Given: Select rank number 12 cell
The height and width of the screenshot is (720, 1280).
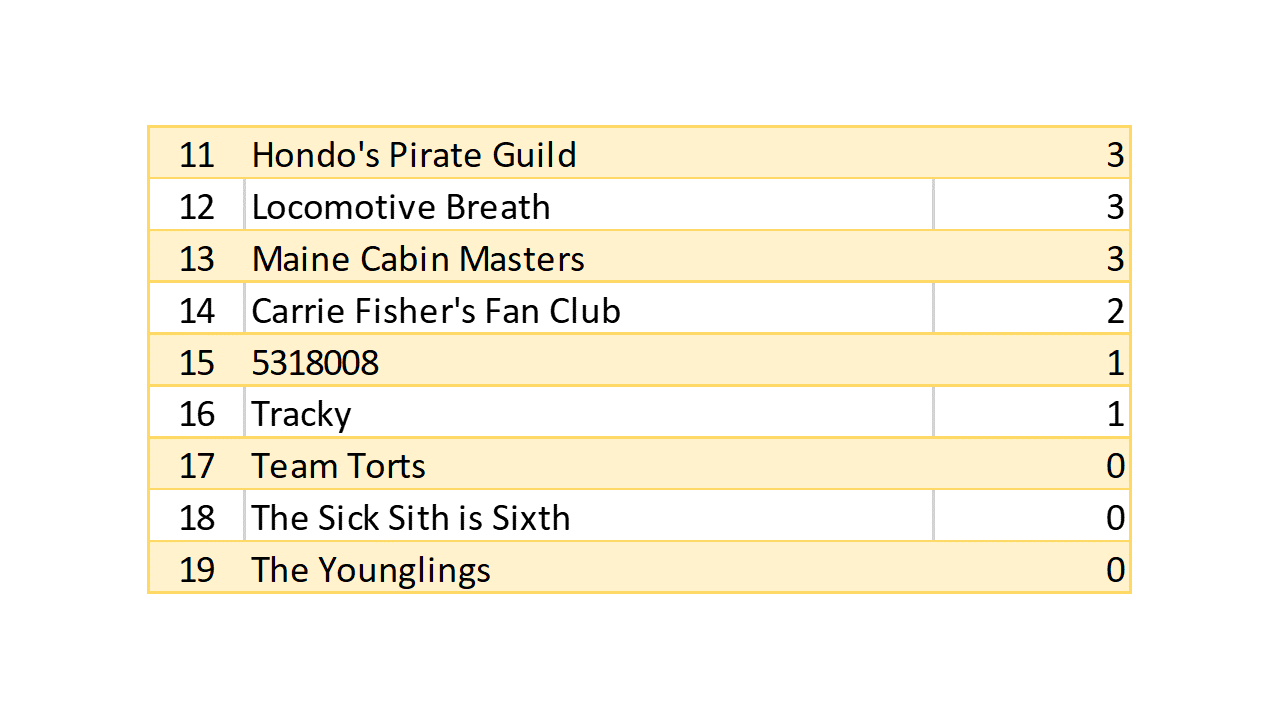Looking at the screenshot, I should click(197, 207).
